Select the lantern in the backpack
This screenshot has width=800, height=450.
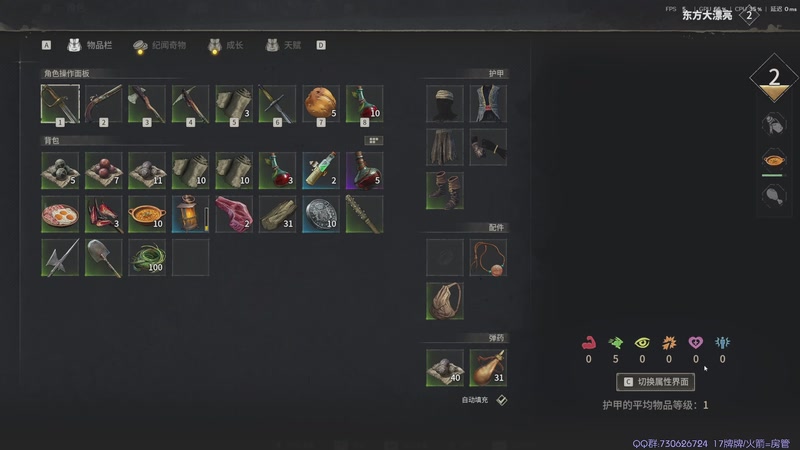pyautogui.click(x=190, y=214)
